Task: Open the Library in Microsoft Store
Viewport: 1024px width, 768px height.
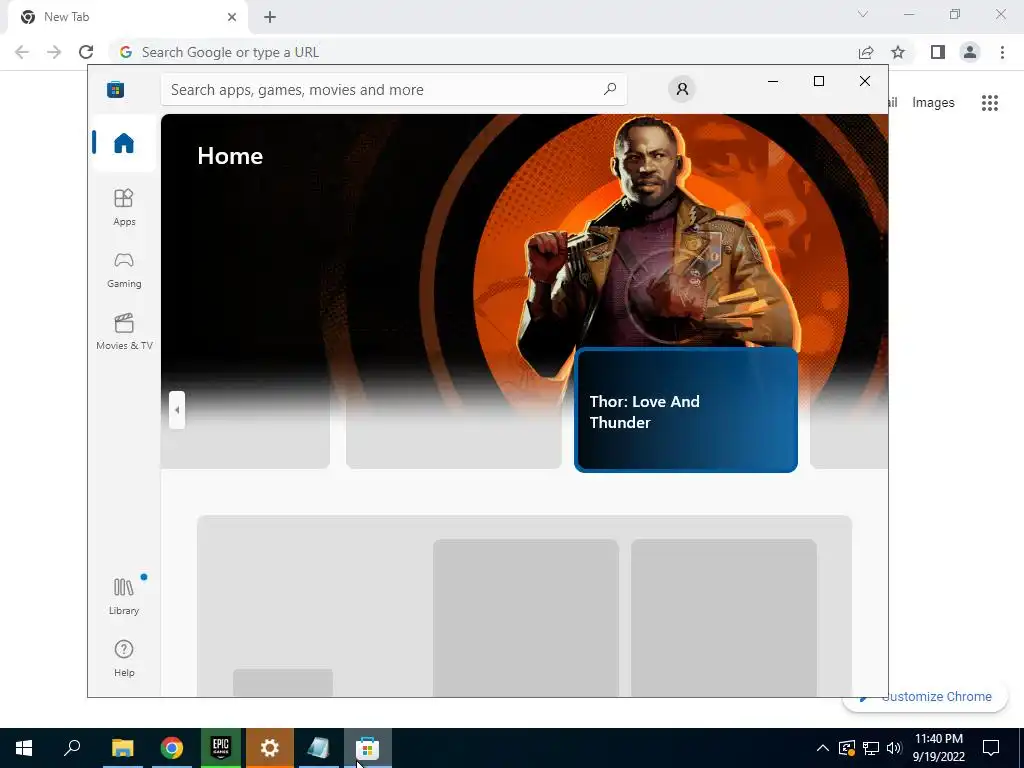Action: [124, 596]
